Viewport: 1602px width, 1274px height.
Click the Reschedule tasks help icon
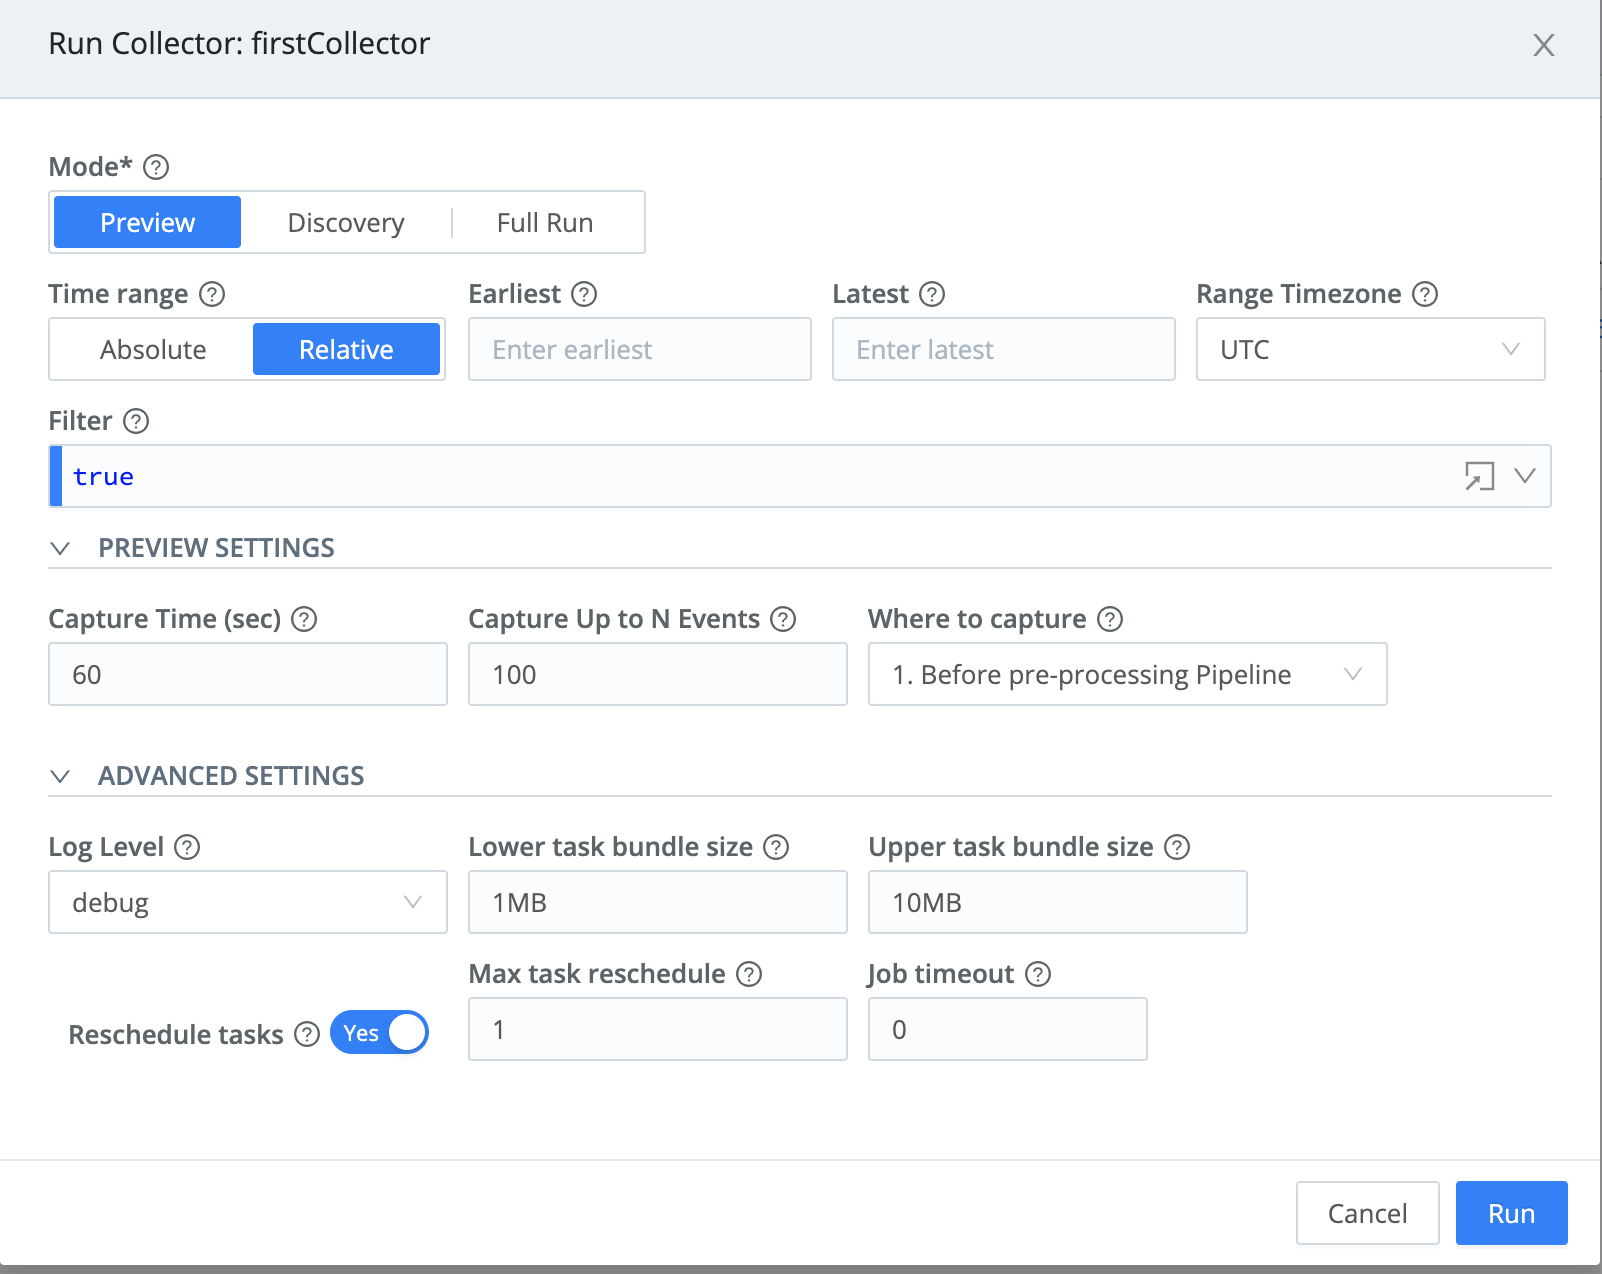[306, 1034]
